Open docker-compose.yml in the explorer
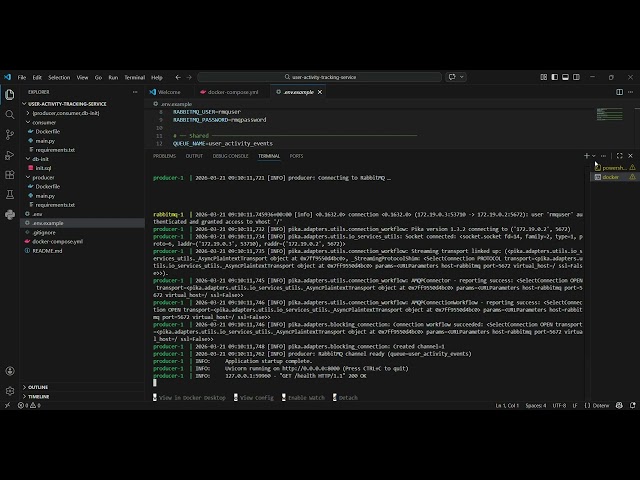 tap(82, 242)
